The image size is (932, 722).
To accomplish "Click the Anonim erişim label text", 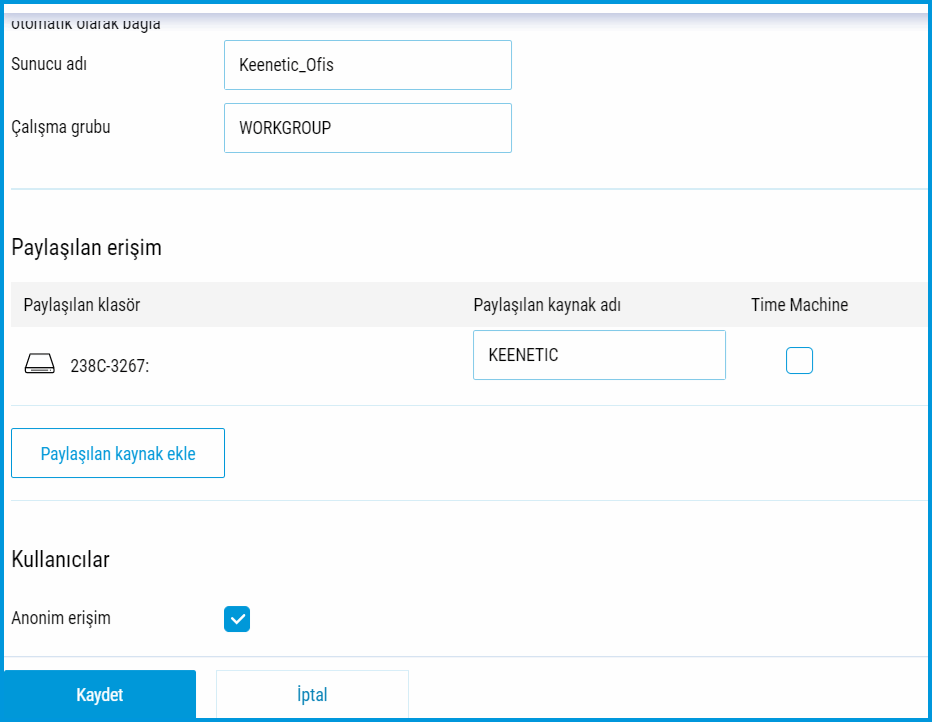I will click(x=61, y=618).
